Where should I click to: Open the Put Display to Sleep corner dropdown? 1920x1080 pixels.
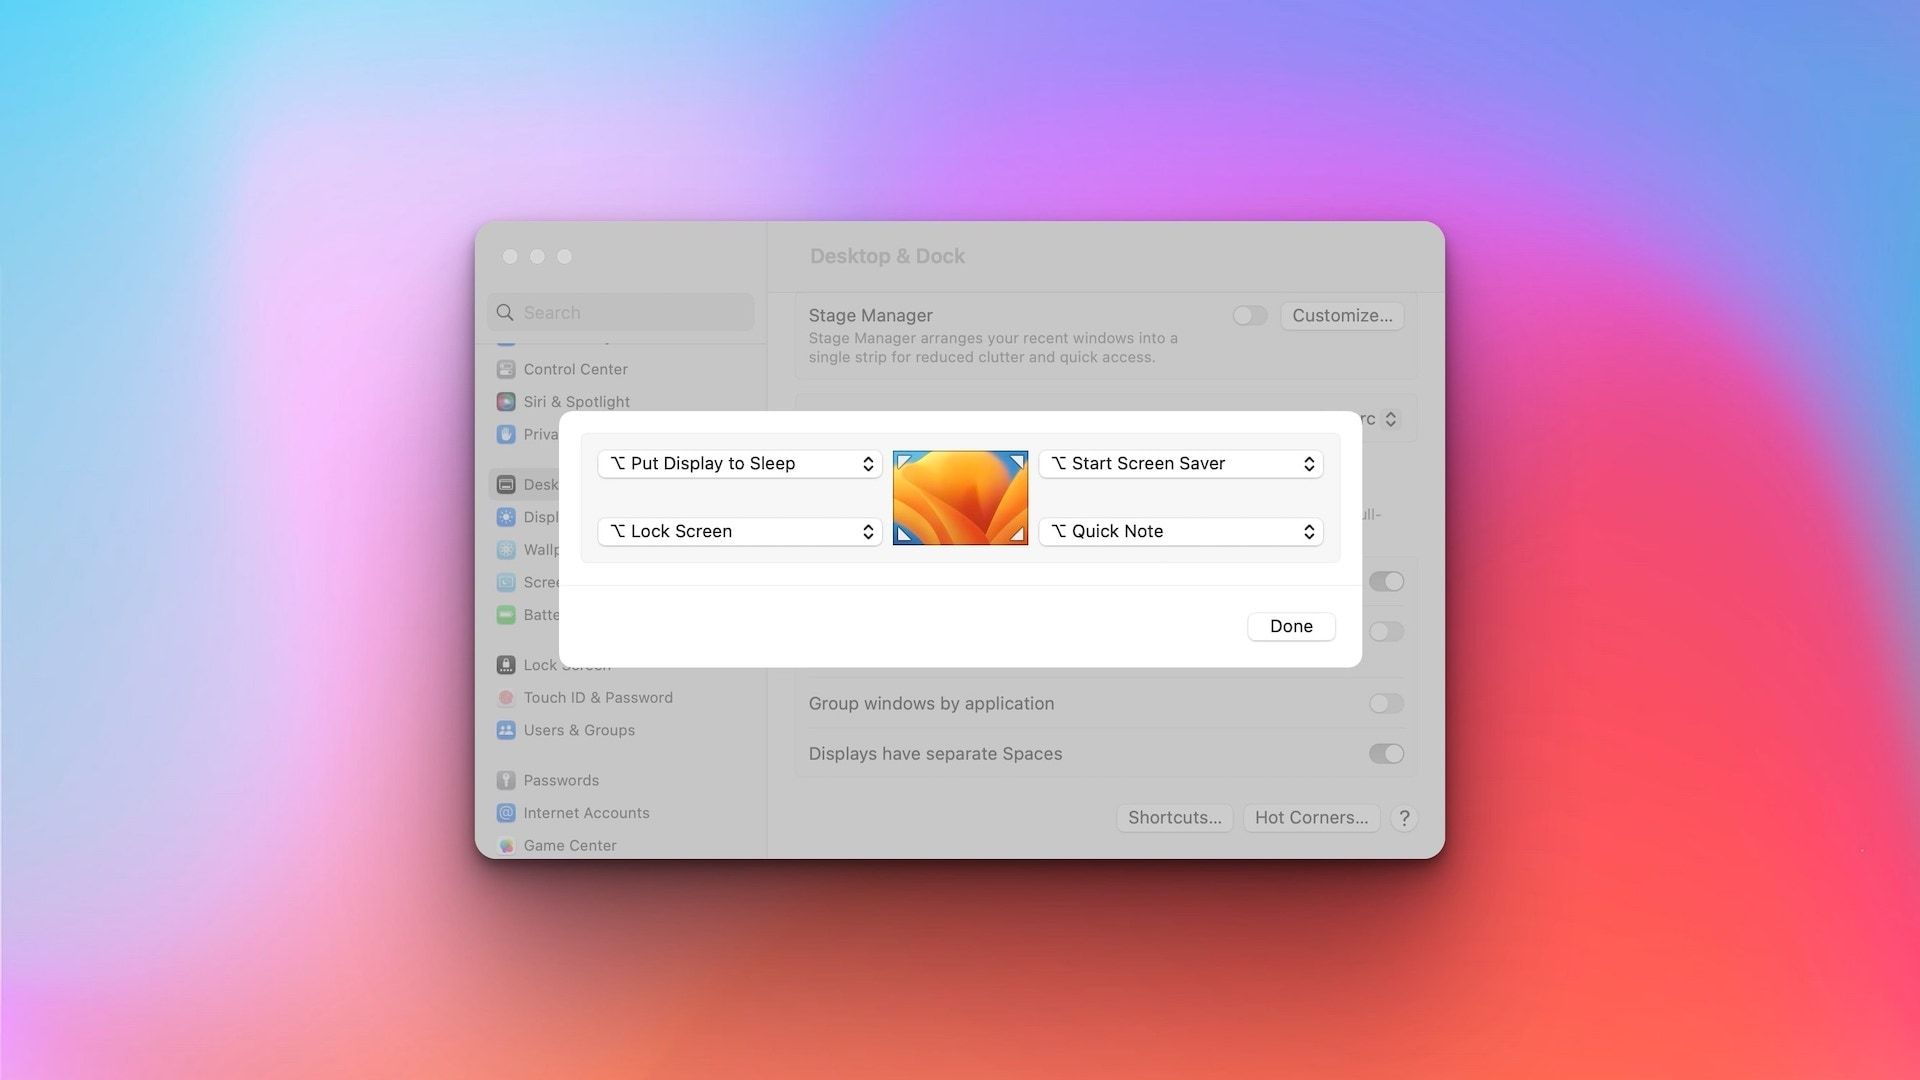tap(739, 463)
